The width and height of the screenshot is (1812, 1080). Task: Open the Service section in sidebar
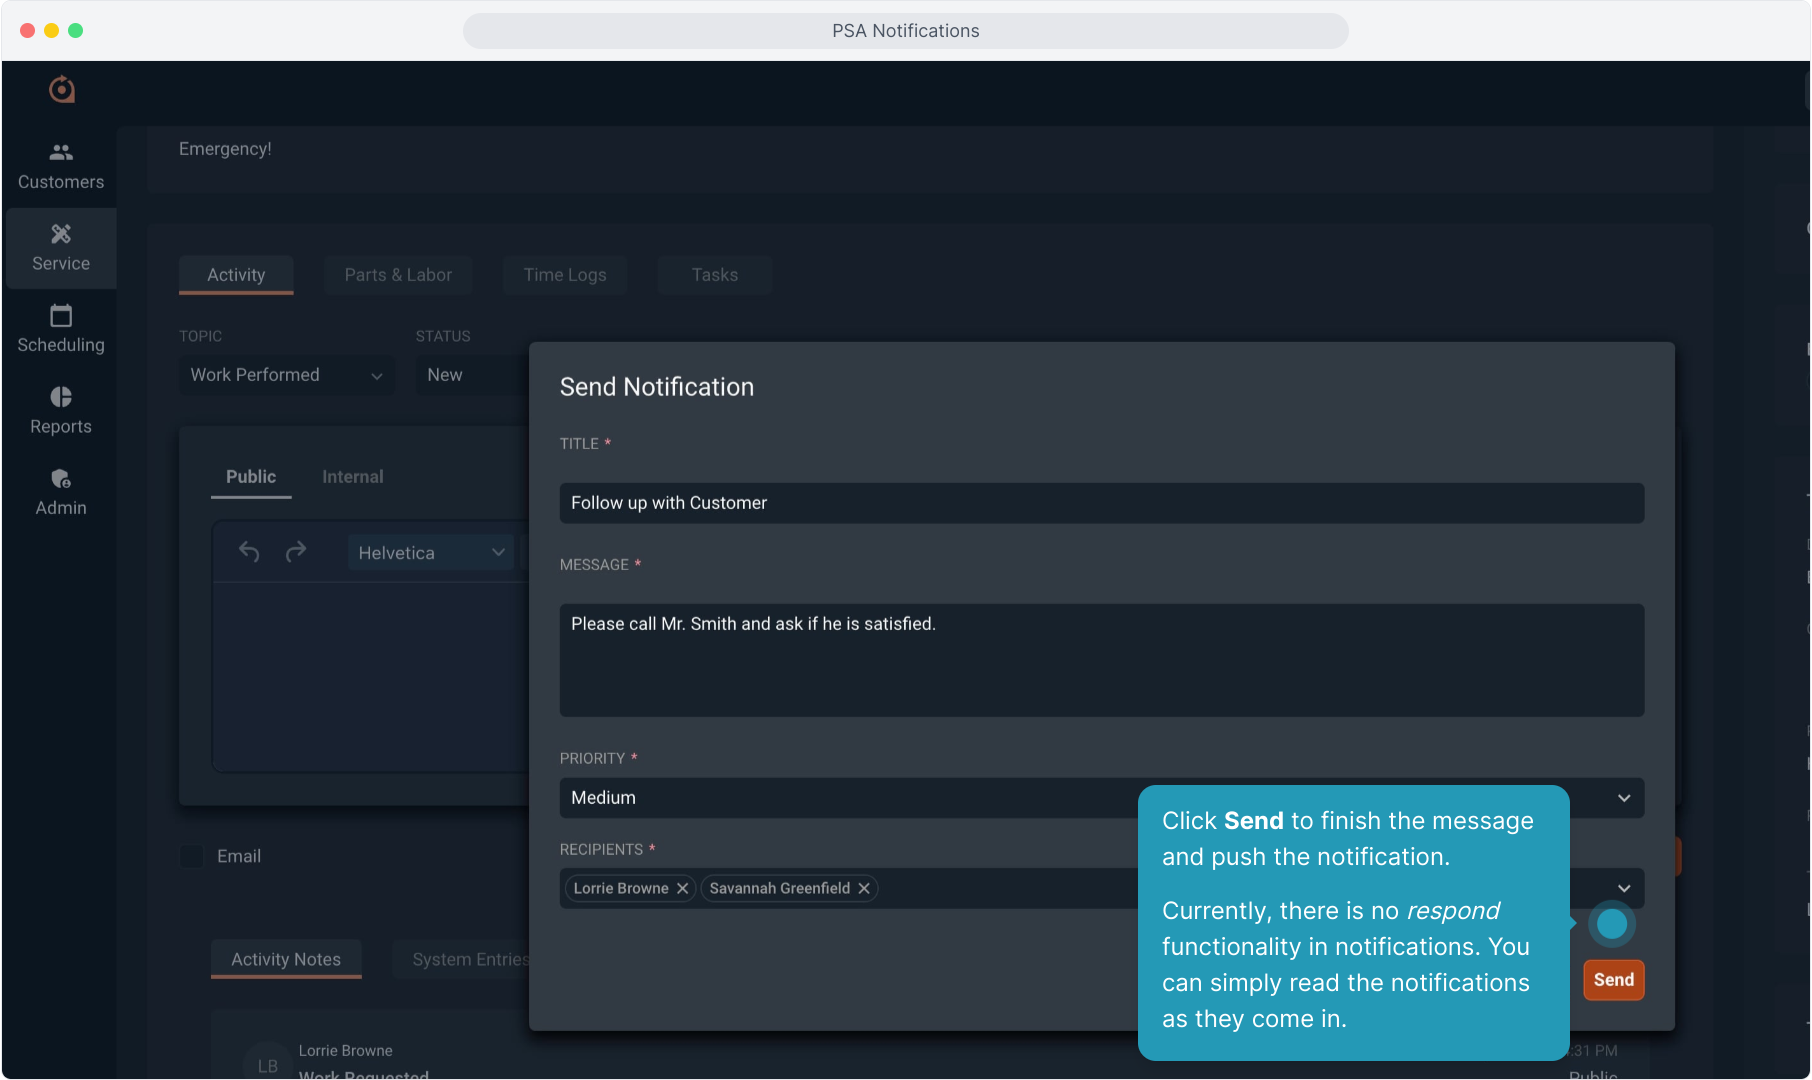coord(61,248)
